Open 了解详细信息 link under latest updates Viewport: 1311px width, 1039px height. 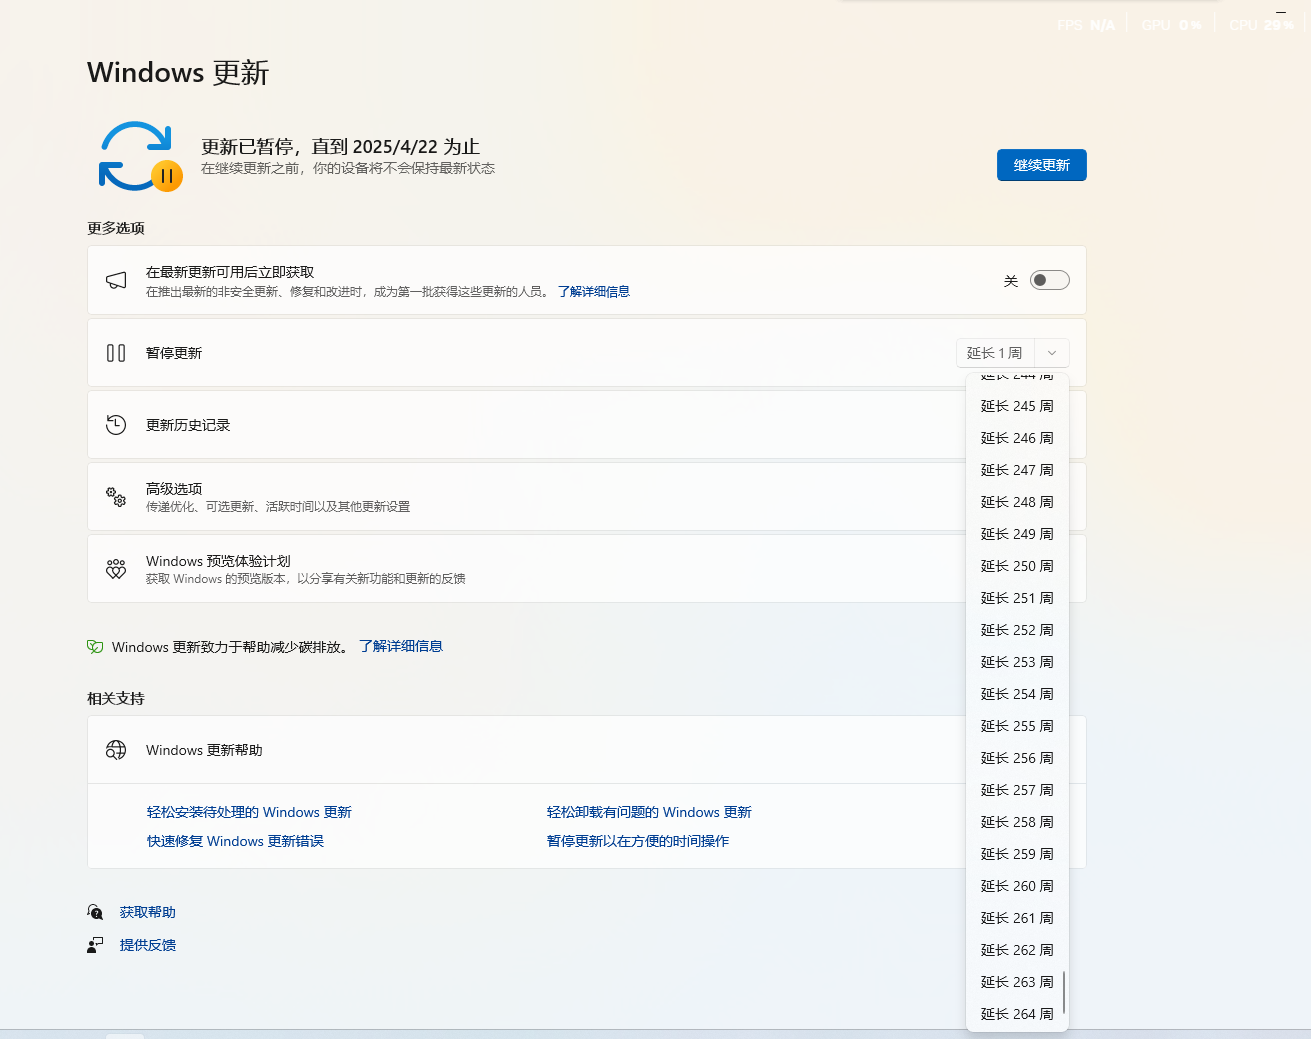pos(594,292)
